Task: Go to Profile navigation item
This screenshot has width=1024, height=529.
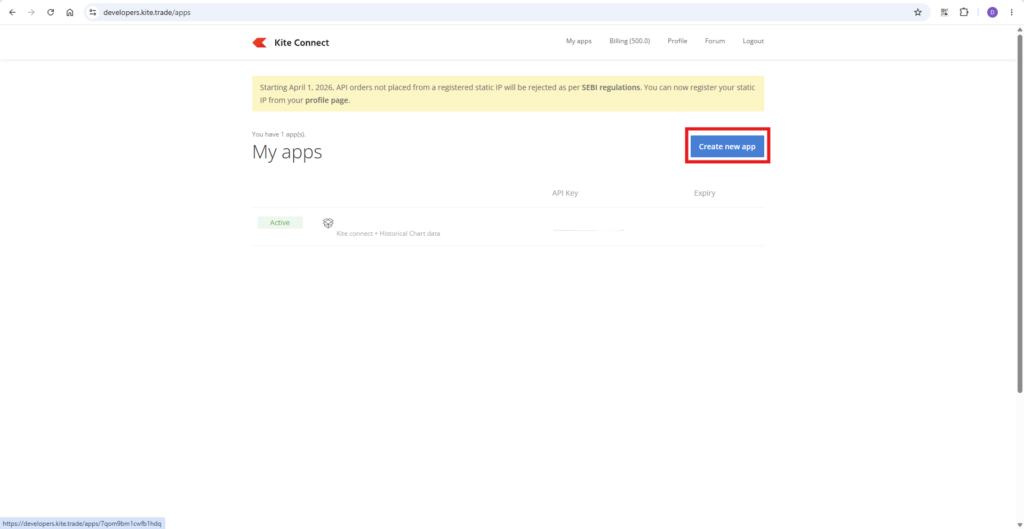Action: coord(677,41)
